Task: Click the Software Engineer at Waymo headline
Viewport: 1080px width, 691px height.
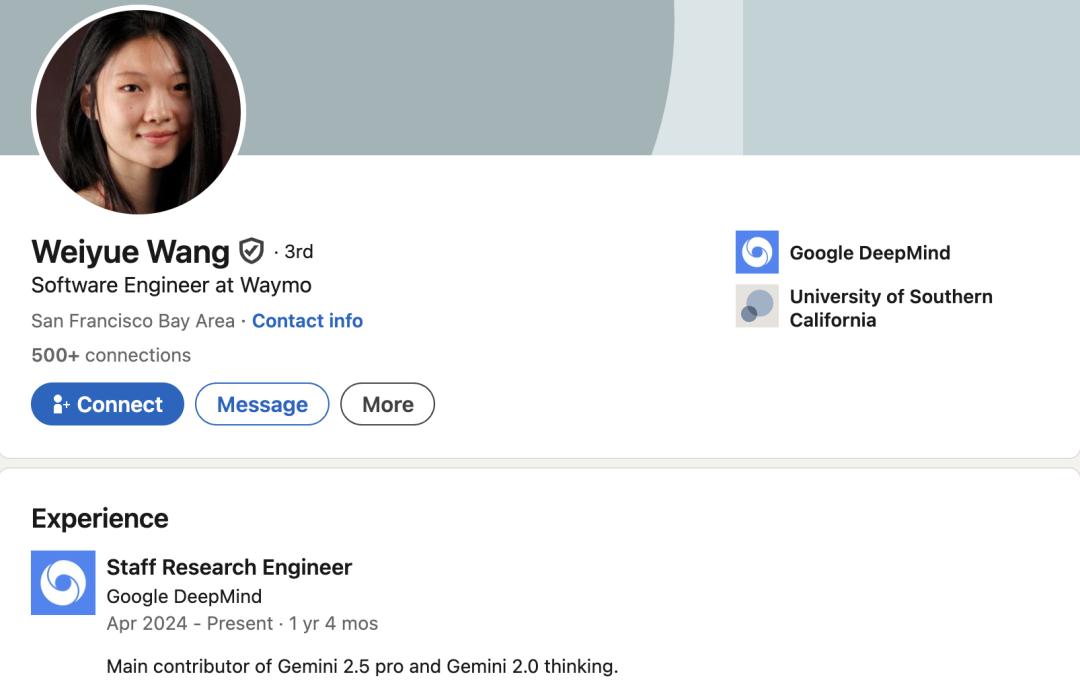Action: [x=171, y=285]
